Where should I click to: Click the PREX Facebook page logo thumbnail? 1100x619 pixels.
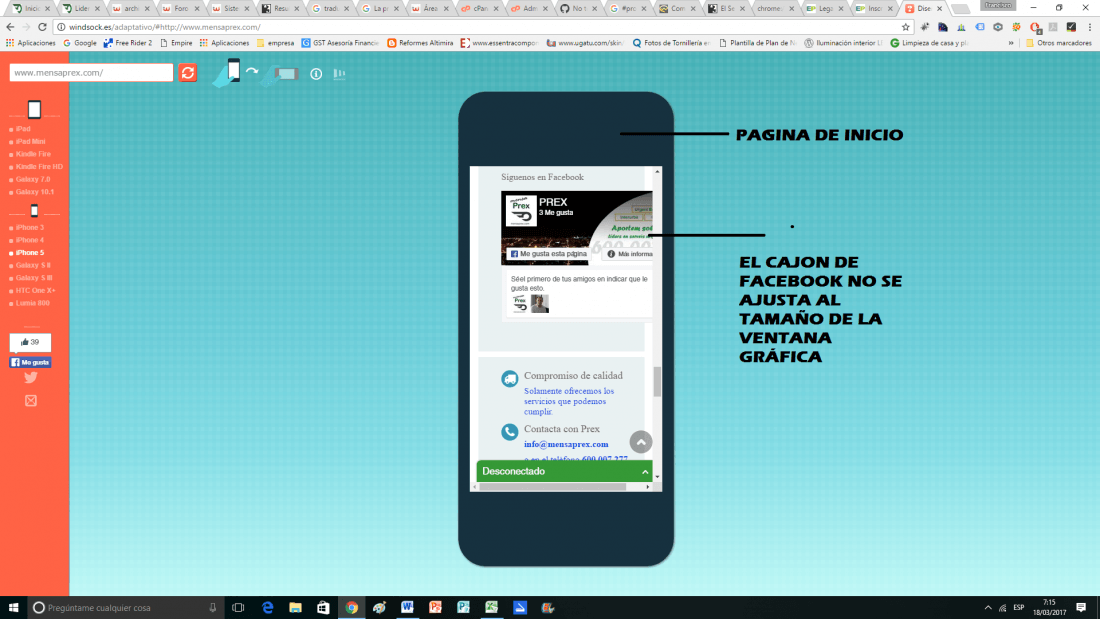tap(521, 211)
